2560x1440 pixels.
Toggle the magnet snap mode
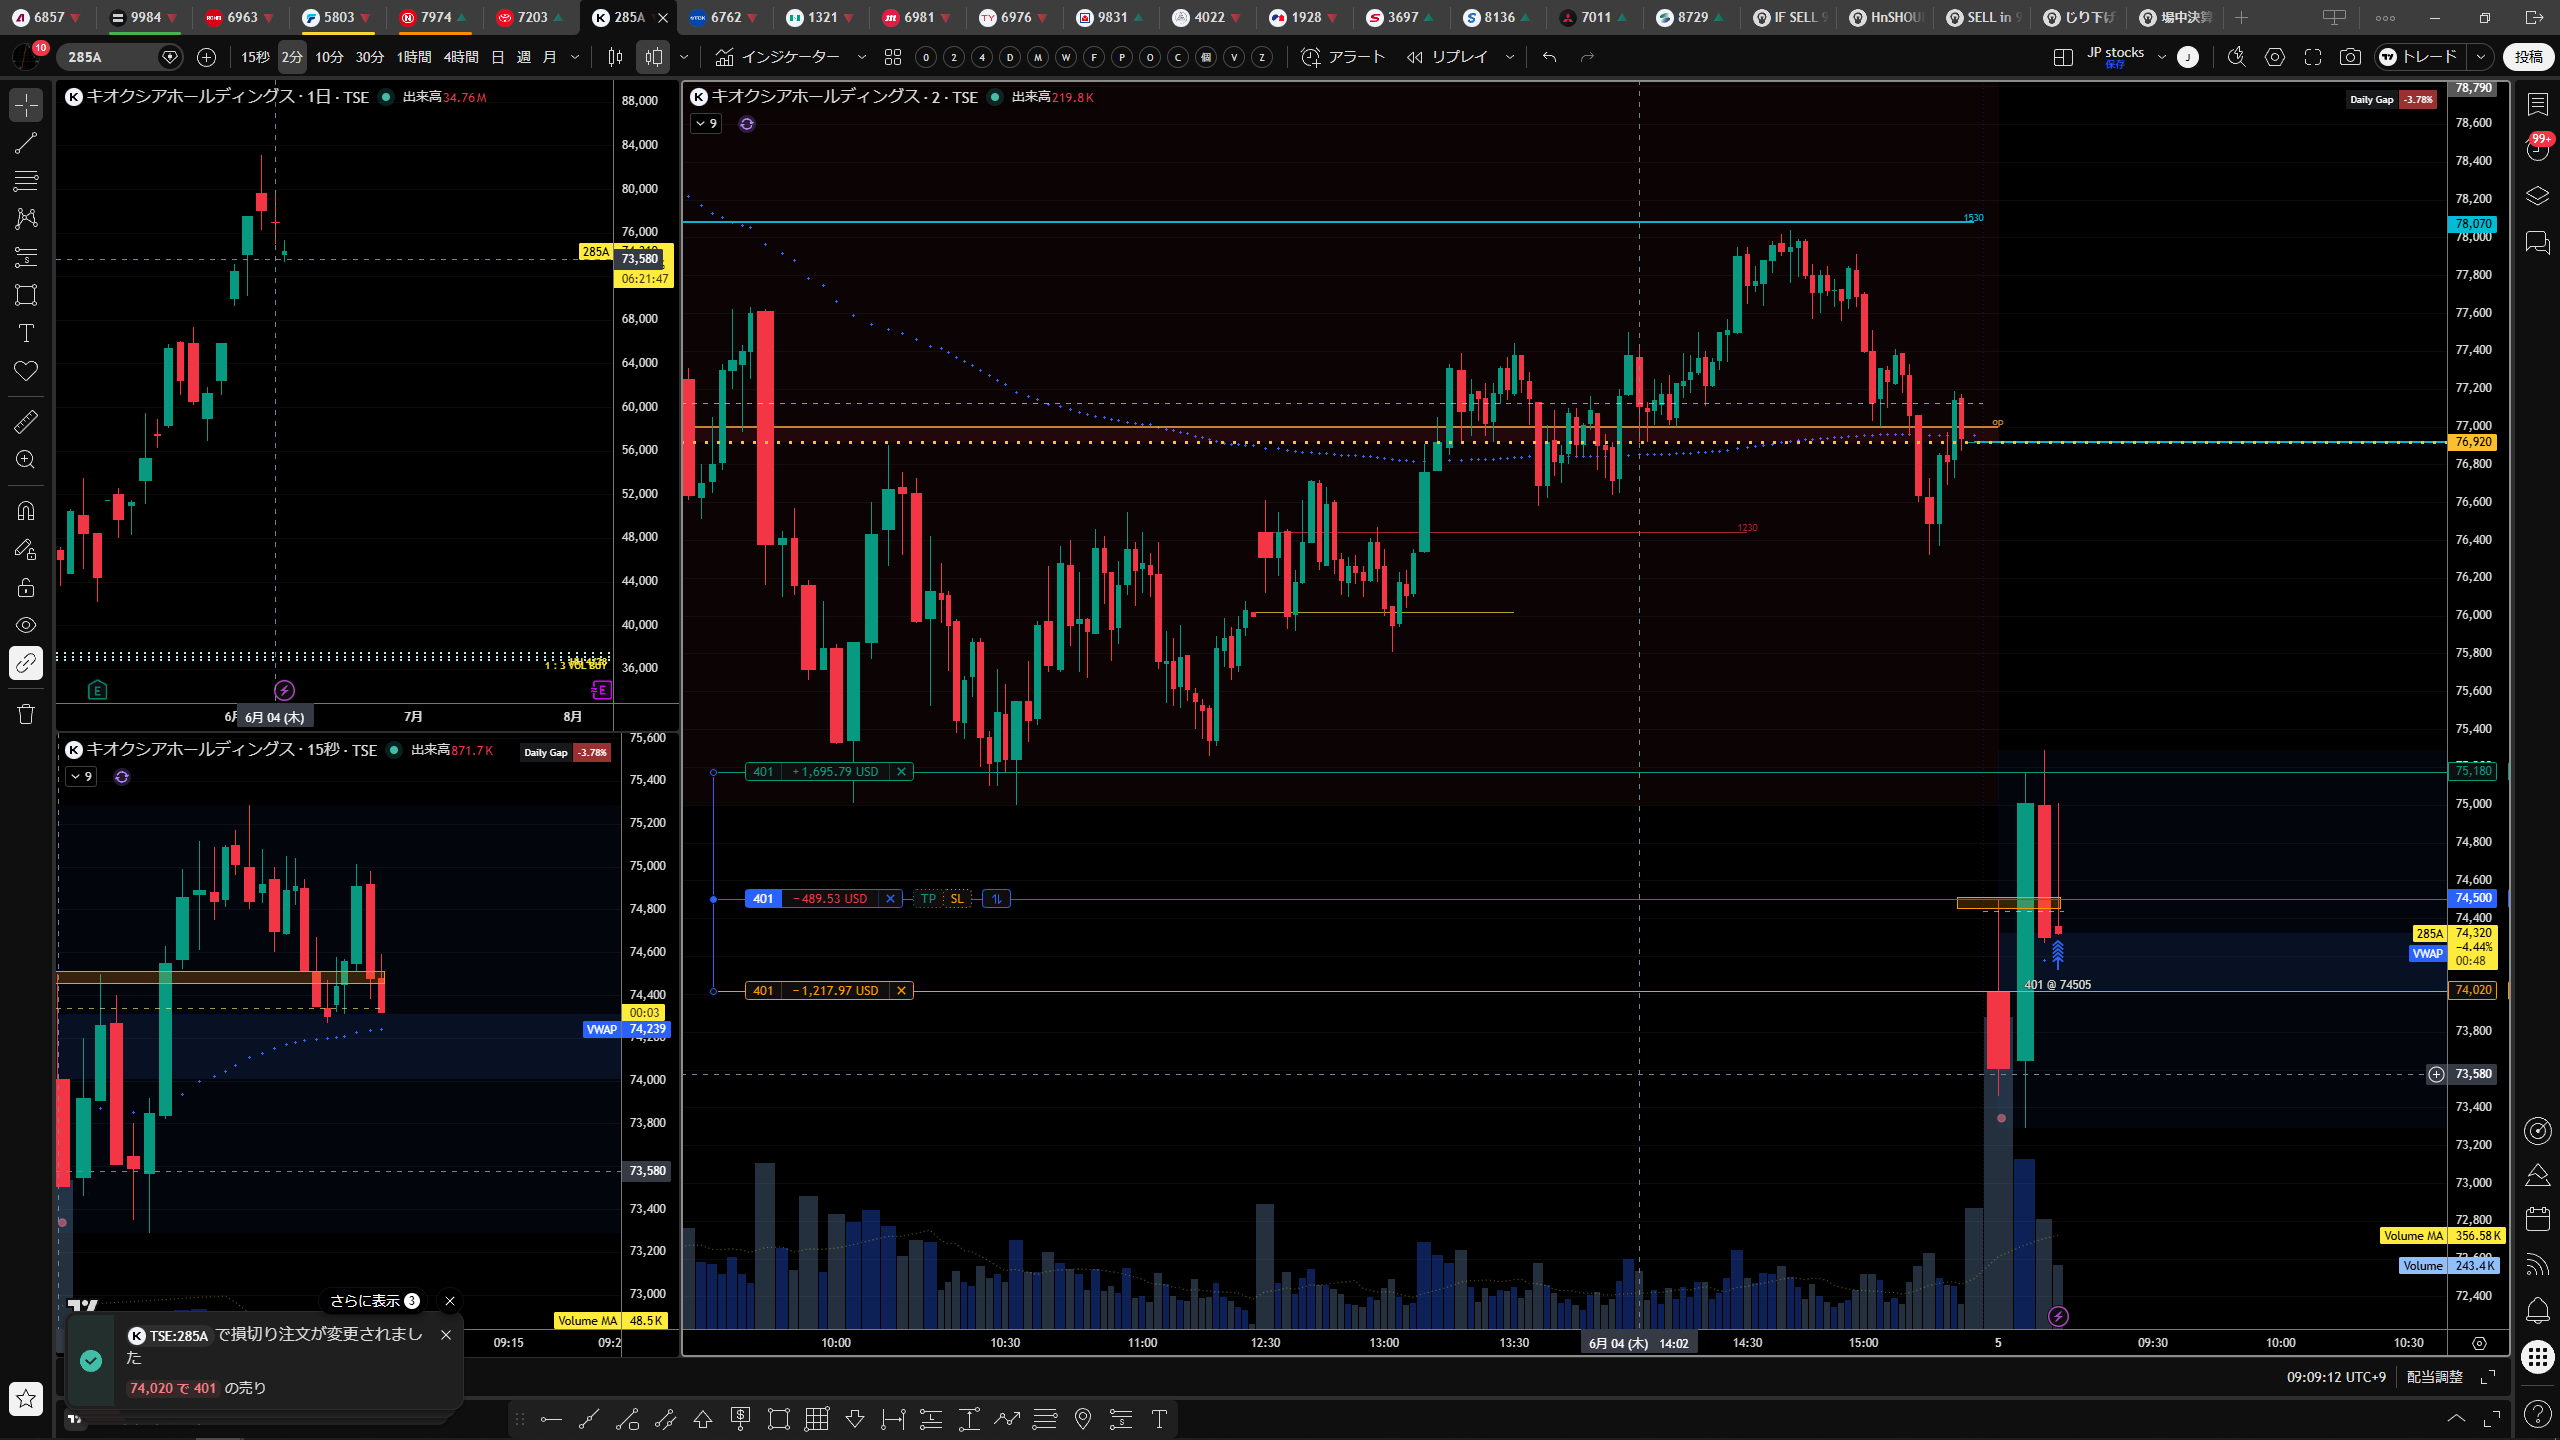pos(26,511)
